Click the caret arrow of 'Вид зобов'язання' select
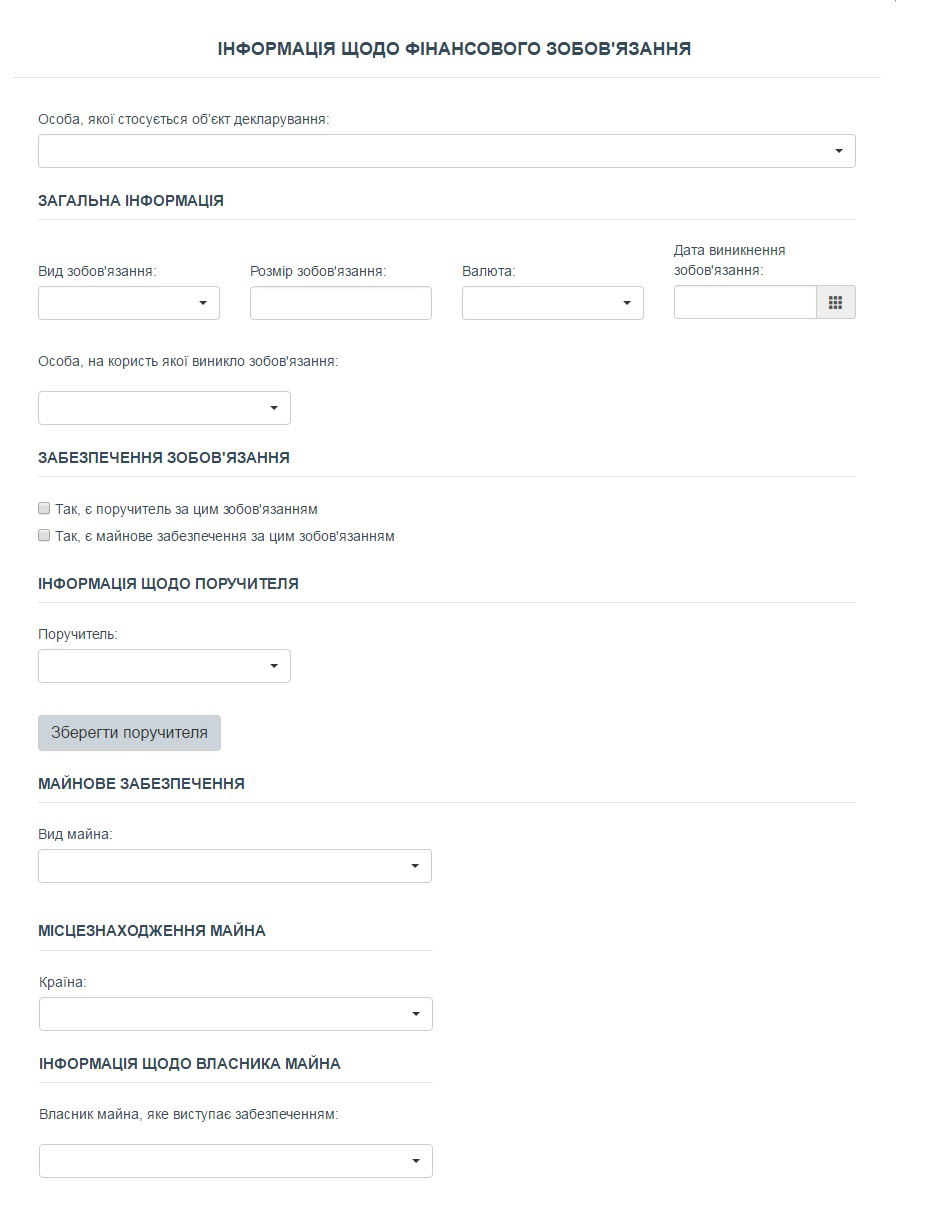Viewport: 944px width, 1232px height. point(203,303)
